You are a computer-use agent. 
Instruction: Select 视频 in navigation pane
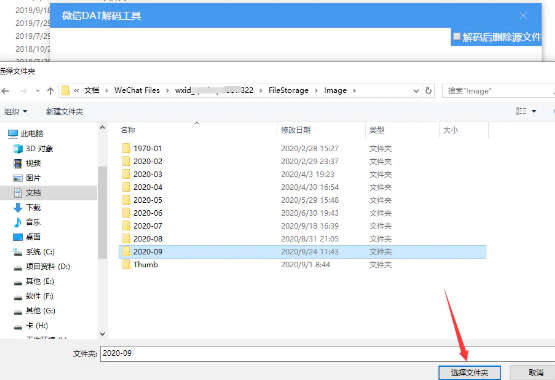click(27, 163)
